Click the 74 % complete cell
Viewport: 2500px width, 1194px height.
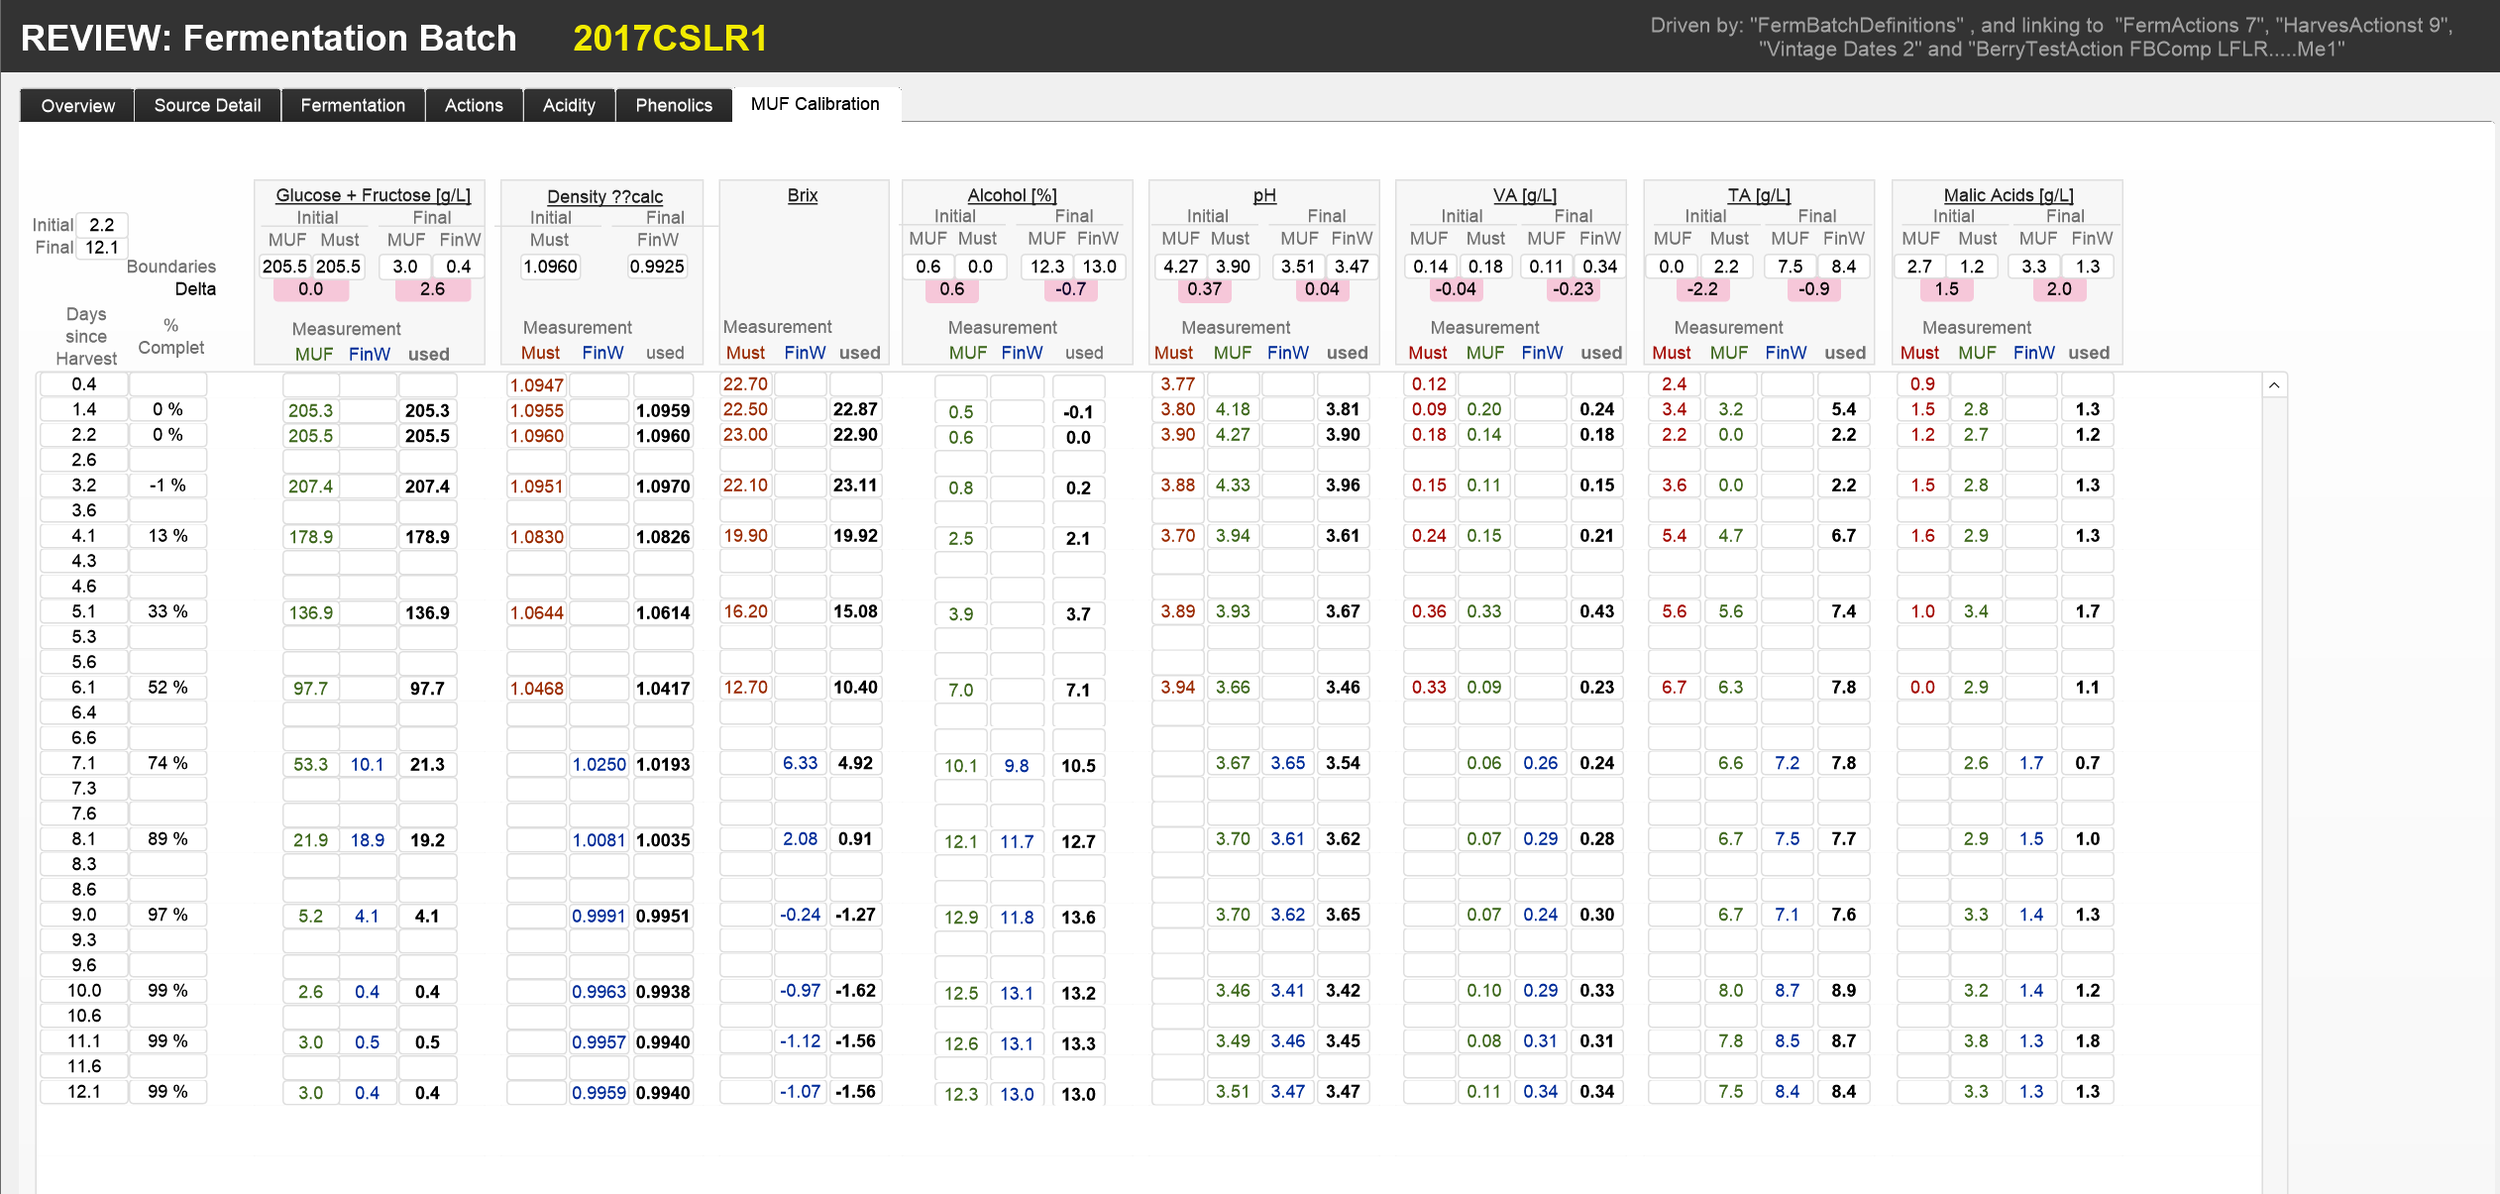coord(168,763)
